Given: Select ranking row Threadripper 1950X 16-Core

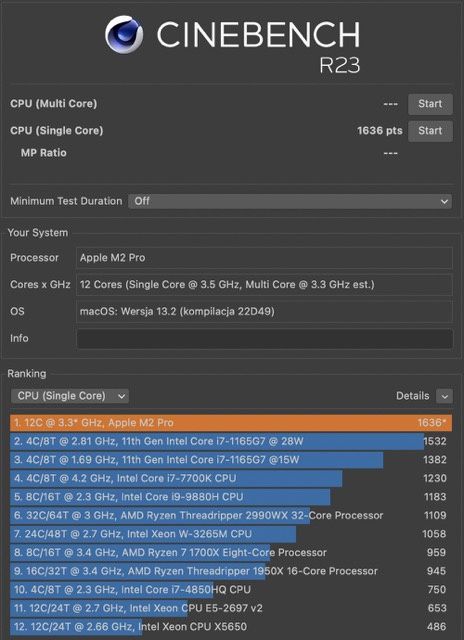Looking at the screenshot, I should click(231, 571).
